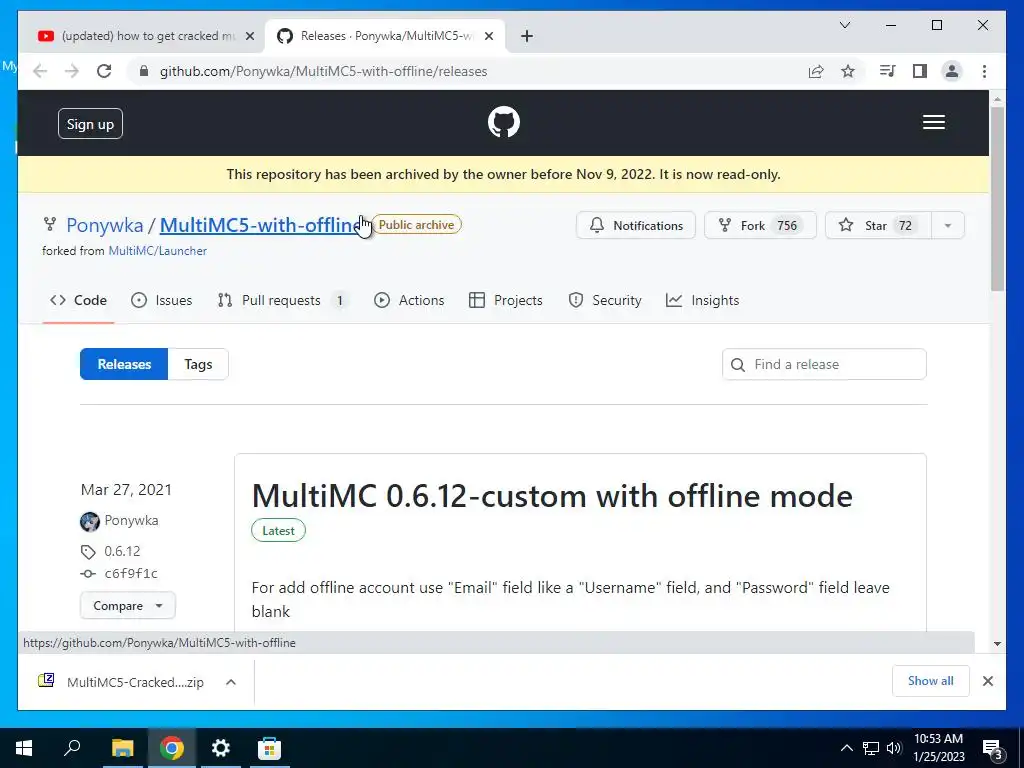Open the notification center icon
Image resolution: width=1024 pixels, height=768 pixels.
pyautogui.click(x=992, y=748)
